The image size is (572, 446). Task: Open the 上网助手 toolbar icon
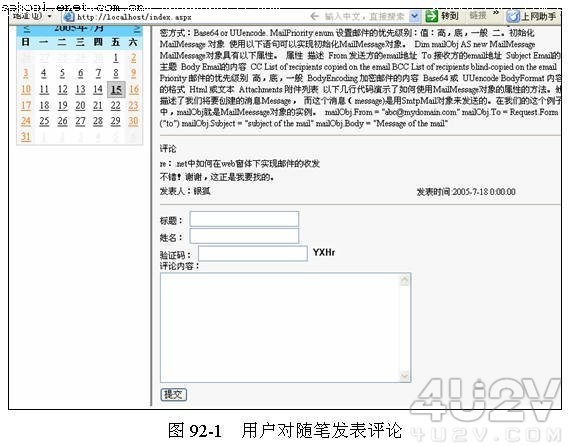(513, 16)
